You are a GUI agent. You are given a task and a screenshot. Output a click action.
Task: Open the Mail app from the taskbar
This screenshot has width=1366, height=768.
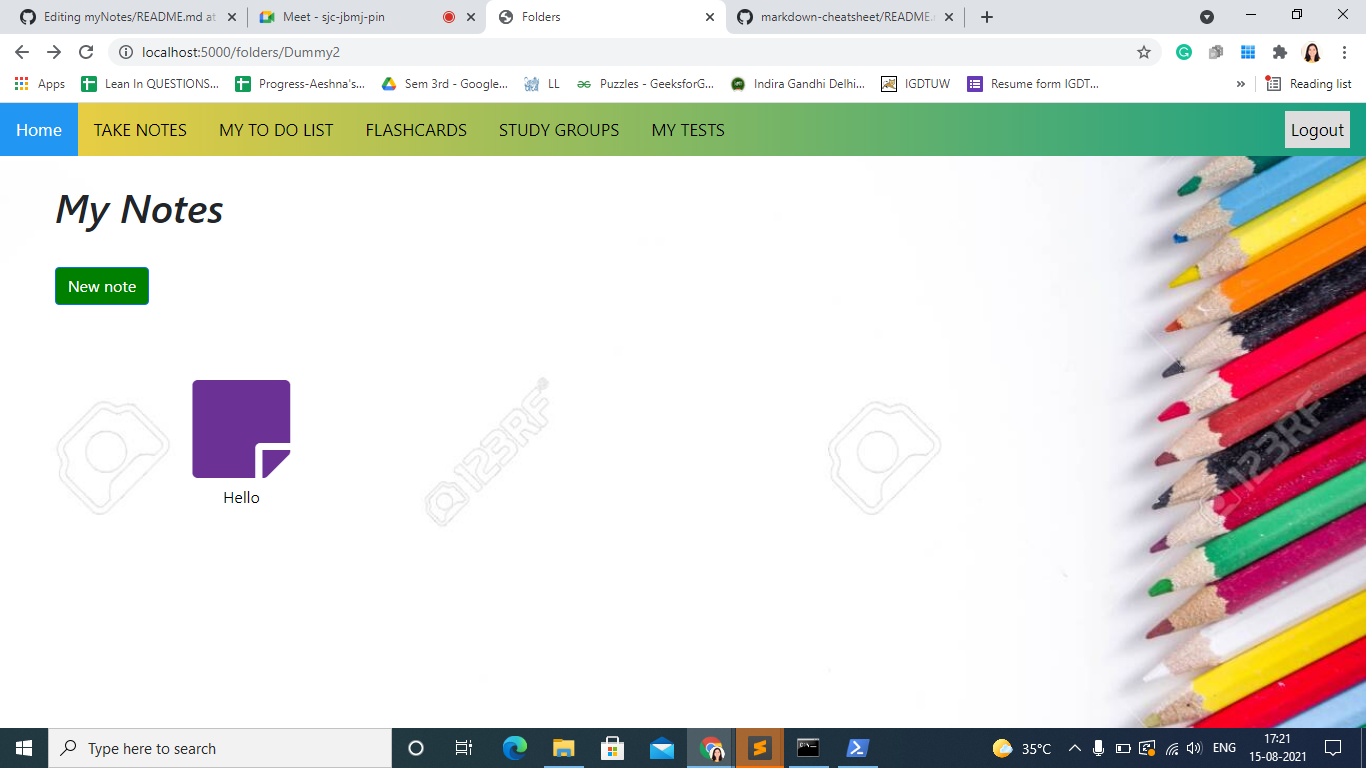(661, 748)
